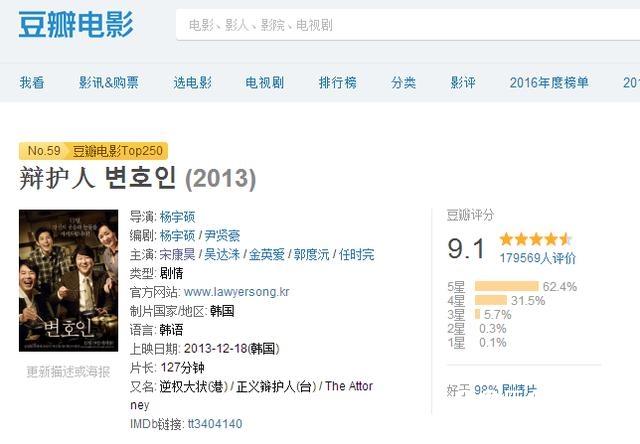Viewport: 640px width, 444px height.
Task: Open the IMDb link tt3404140
Action: (215, 424)
